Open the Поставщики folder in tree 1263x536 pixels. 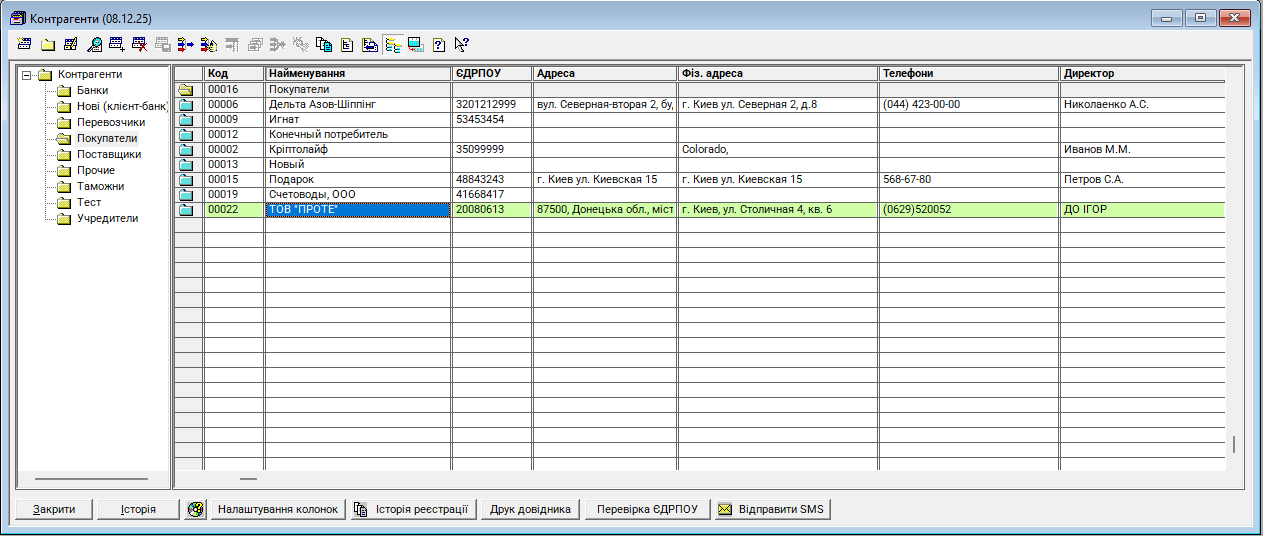pos(108,154)
